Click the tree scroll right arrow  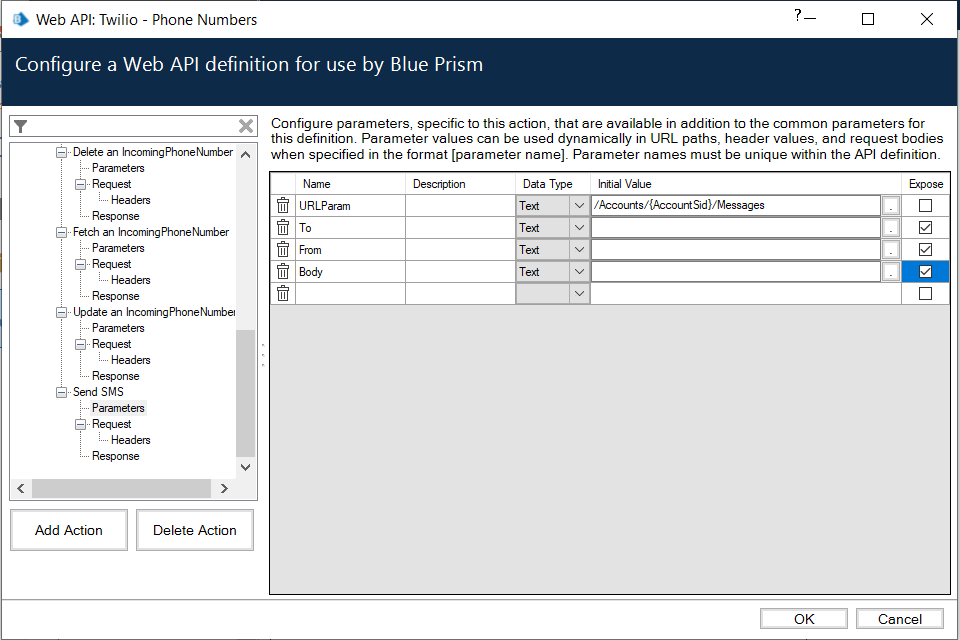click(x=224, y=488)
